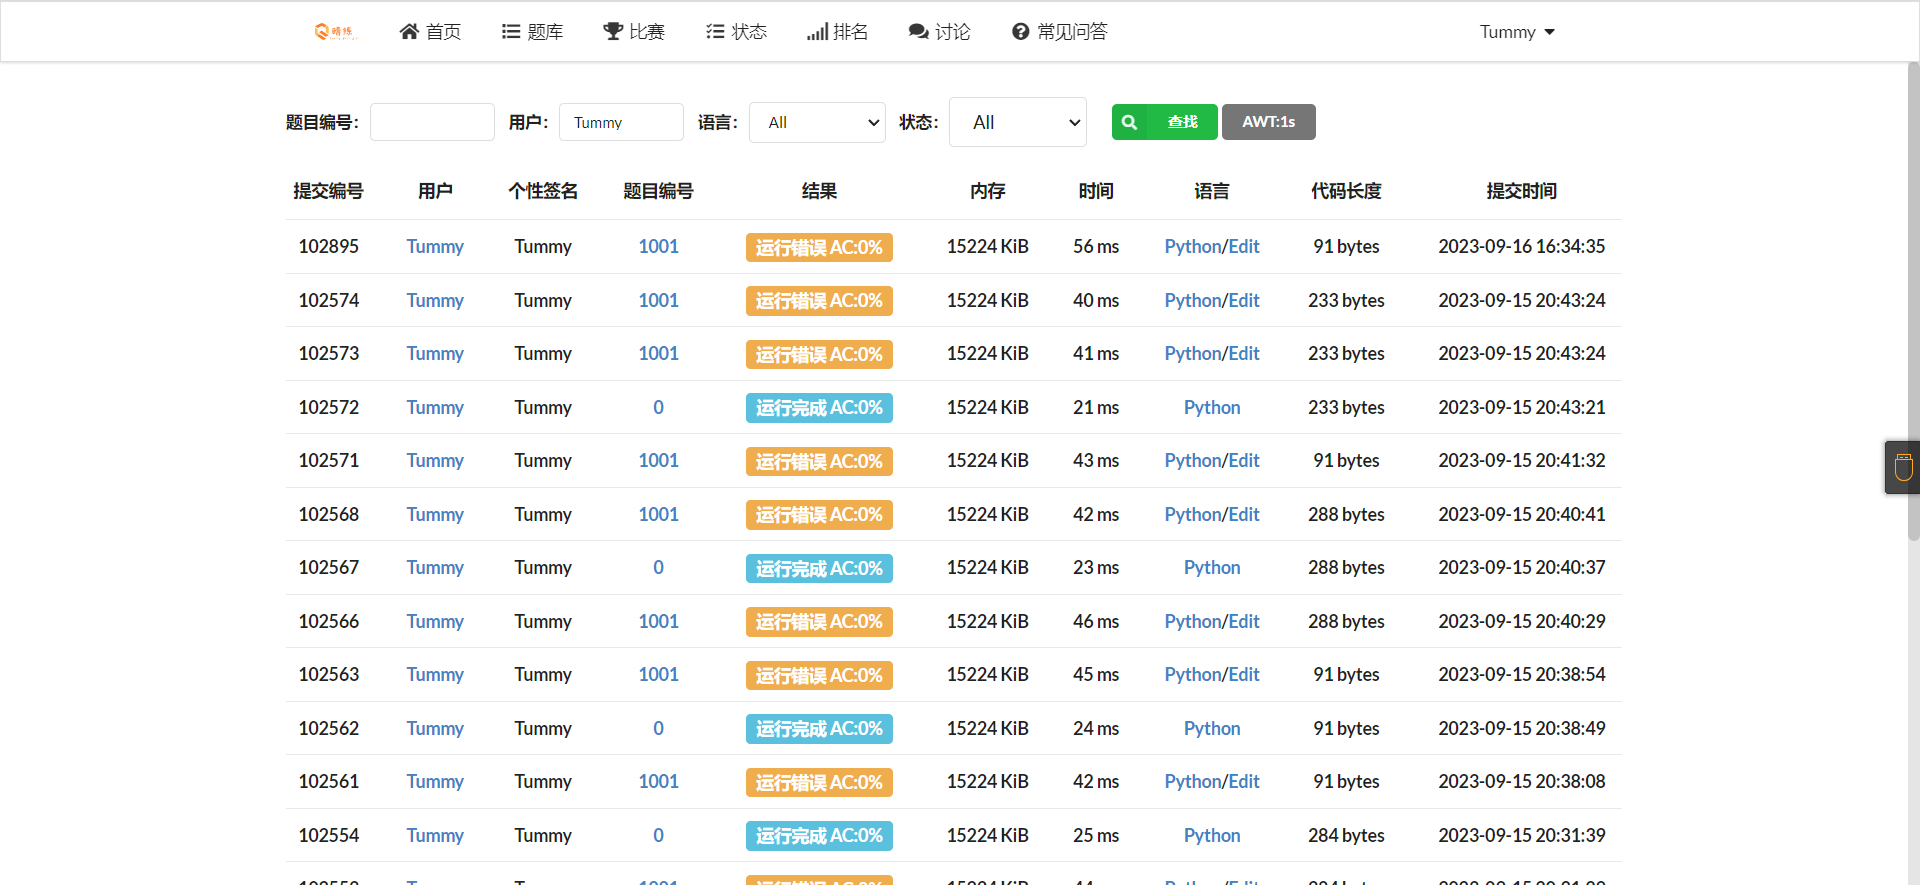This screenshot has width=1920, height=885.
Task: Open the 语言 language dropdown
Action: 817,122
